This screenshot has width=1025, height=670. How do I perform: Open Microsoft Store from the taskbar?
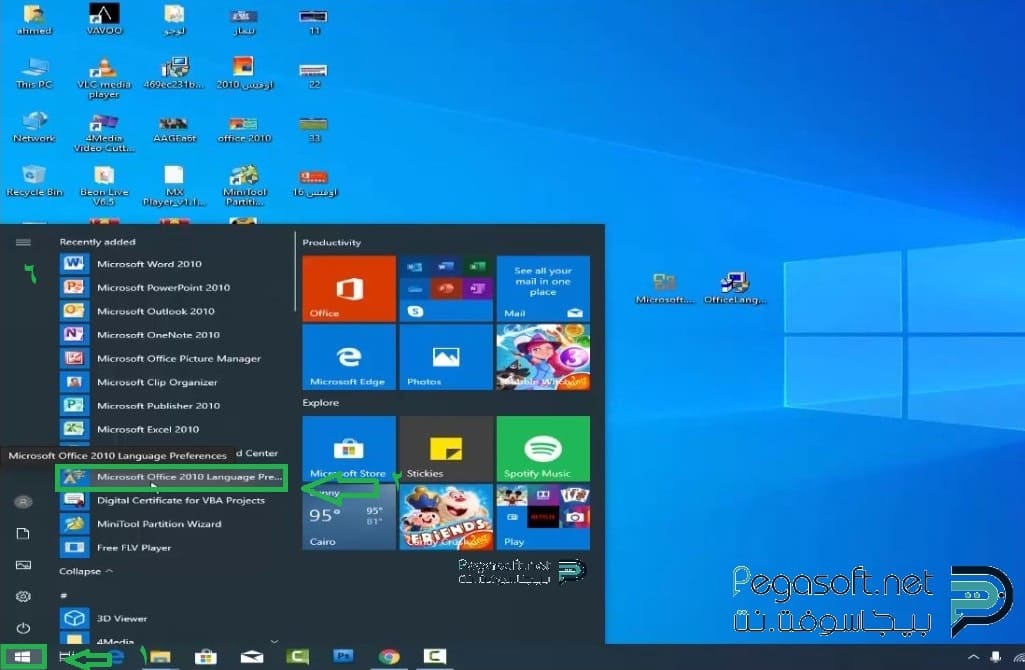coord(205,657)
